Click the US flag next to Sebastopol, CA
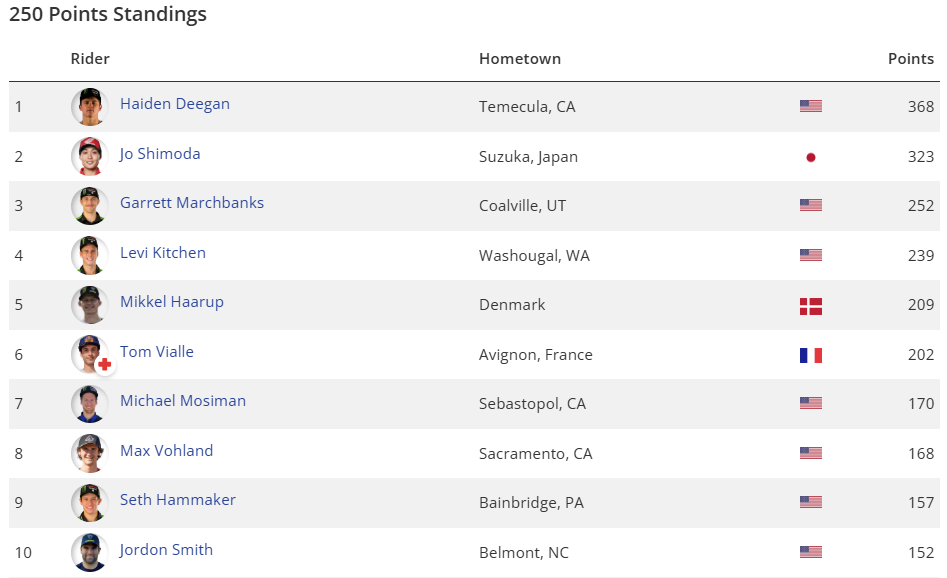This screenshot has width=947, height=578. (811, 404)
